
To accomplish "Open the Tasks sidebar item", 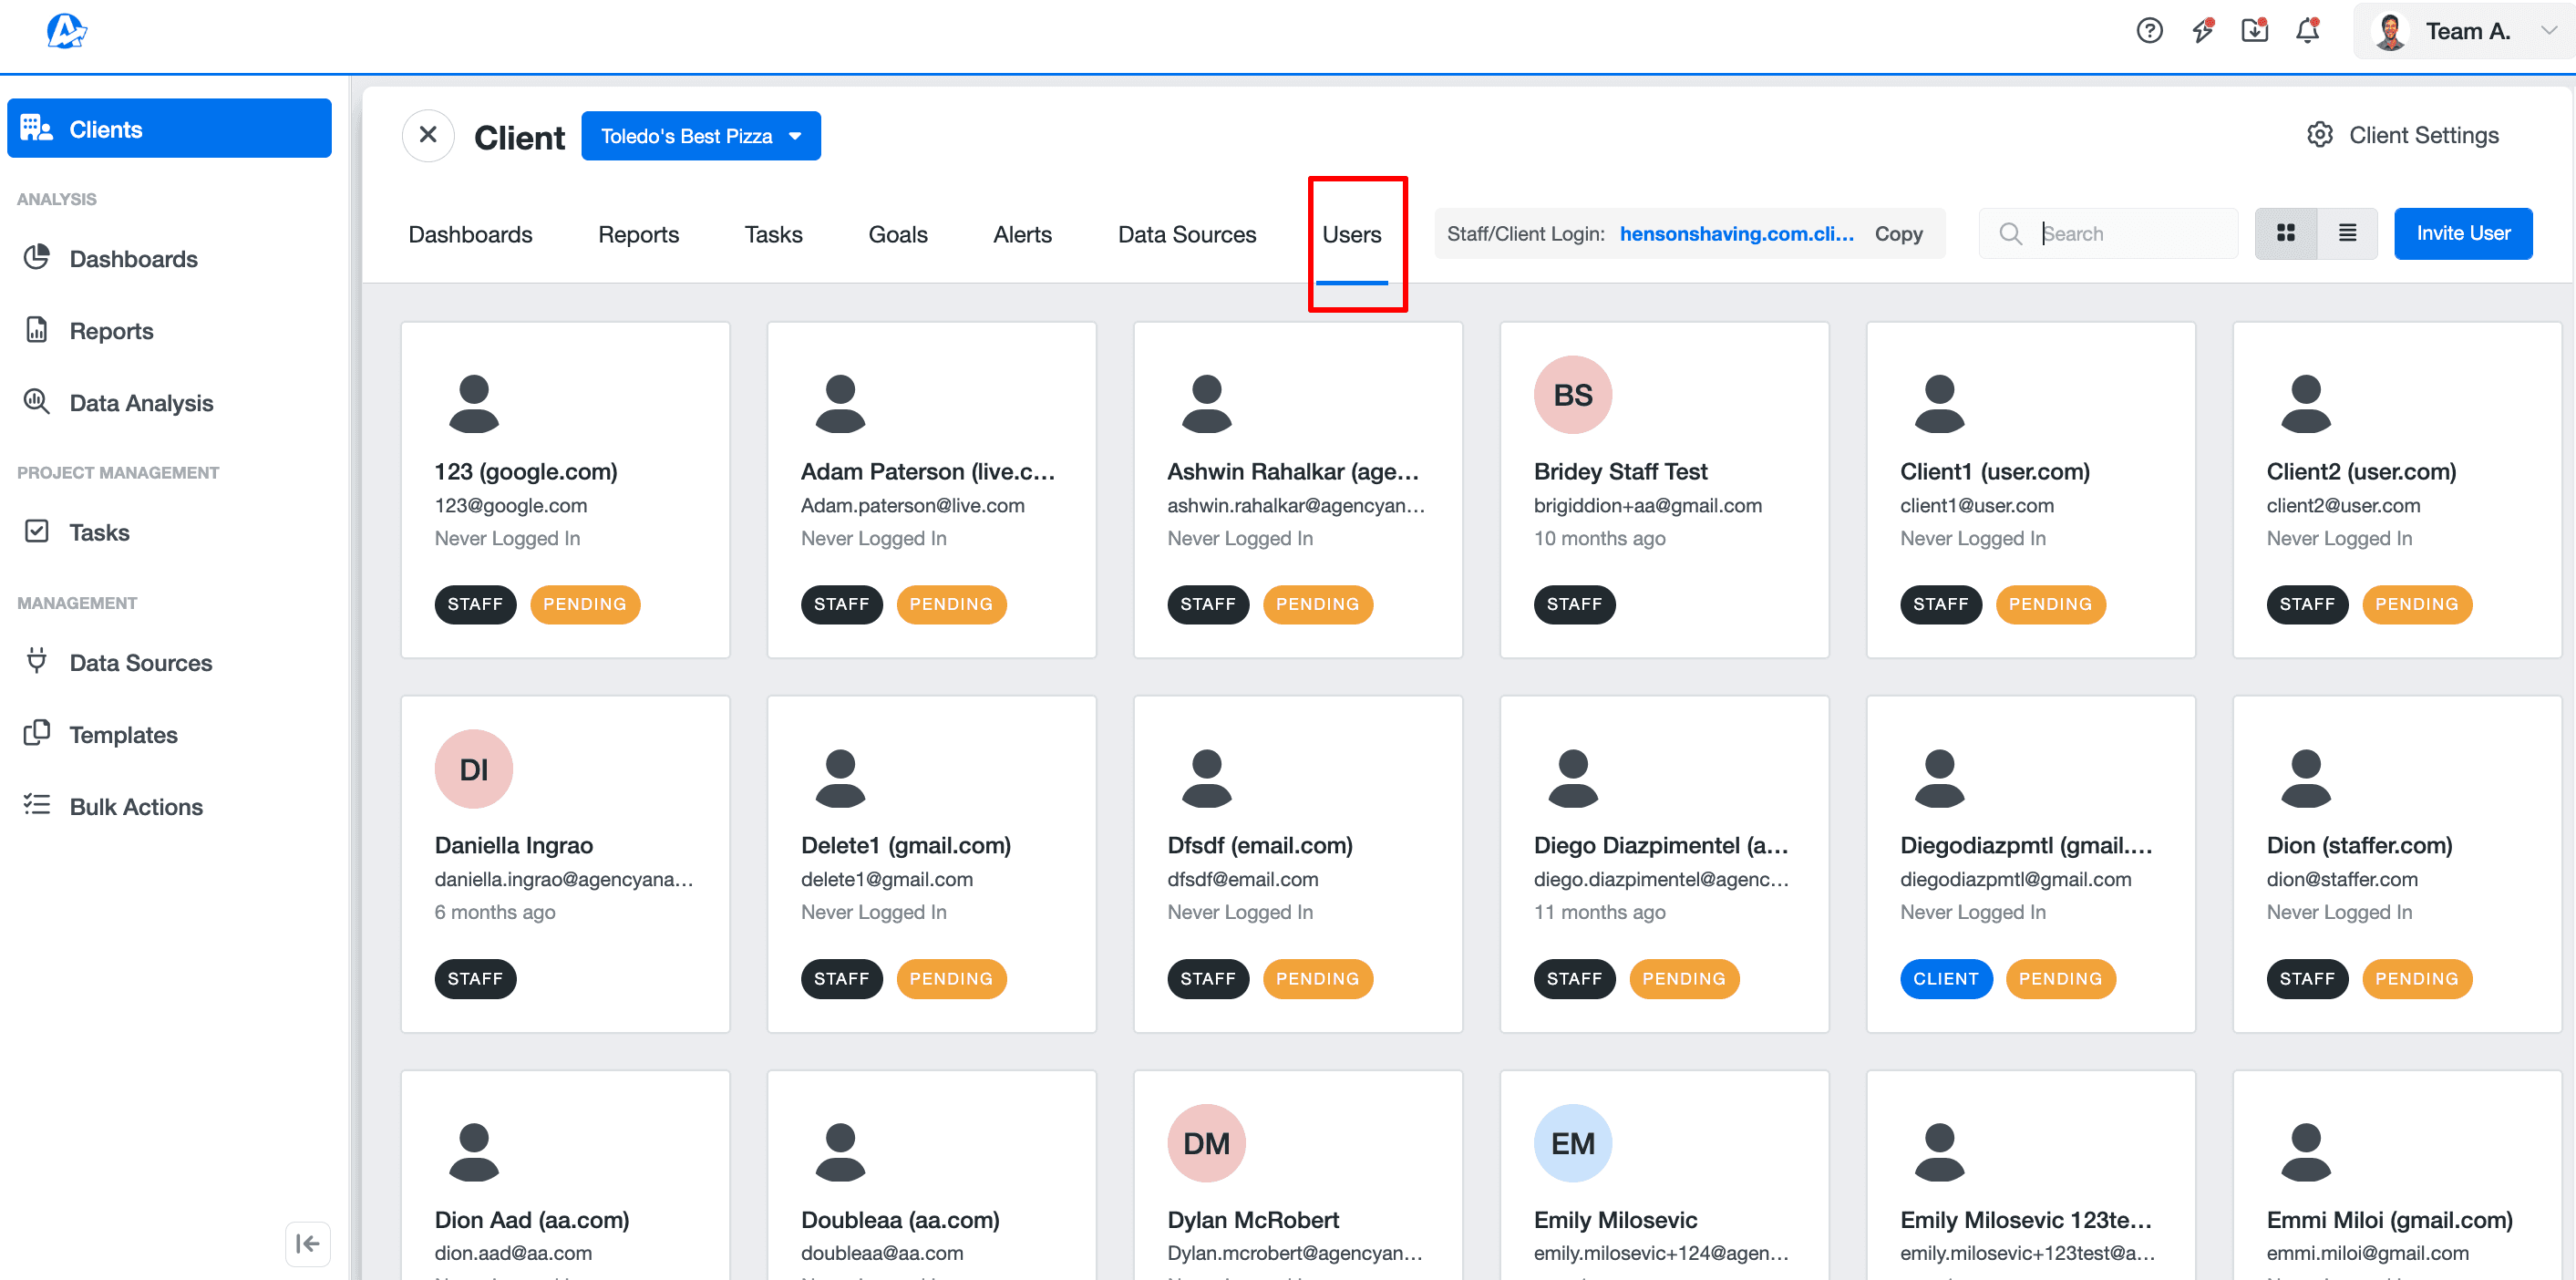I will tap(99, 532).
